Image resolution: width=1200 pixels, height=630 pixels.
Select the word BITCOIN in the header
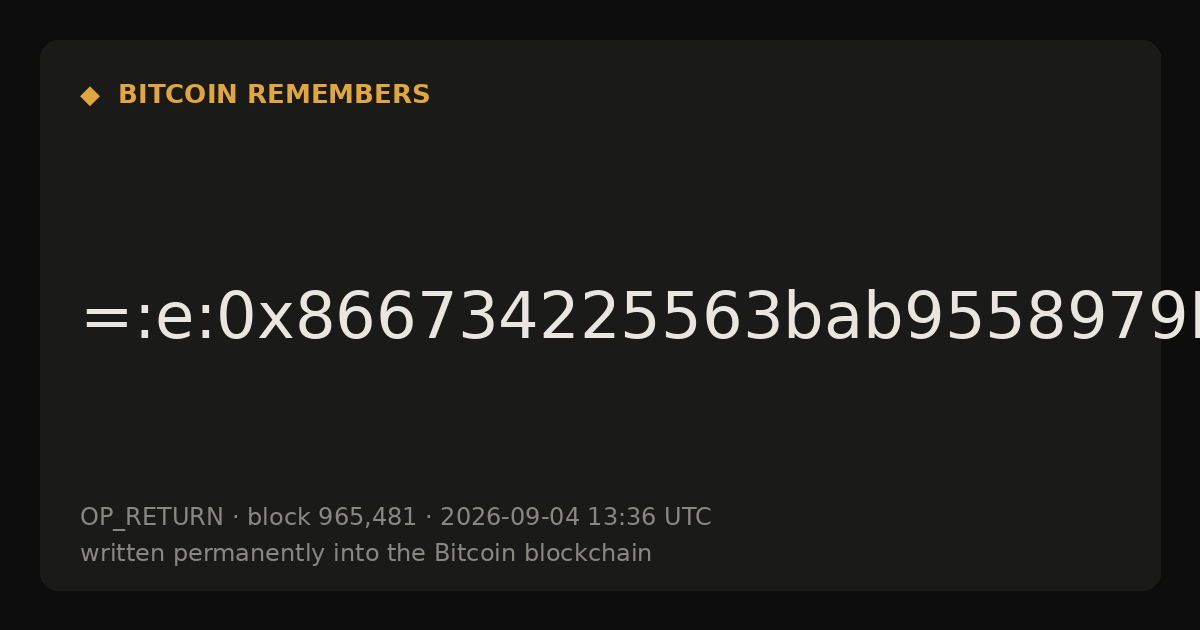[x=179, y=95]
